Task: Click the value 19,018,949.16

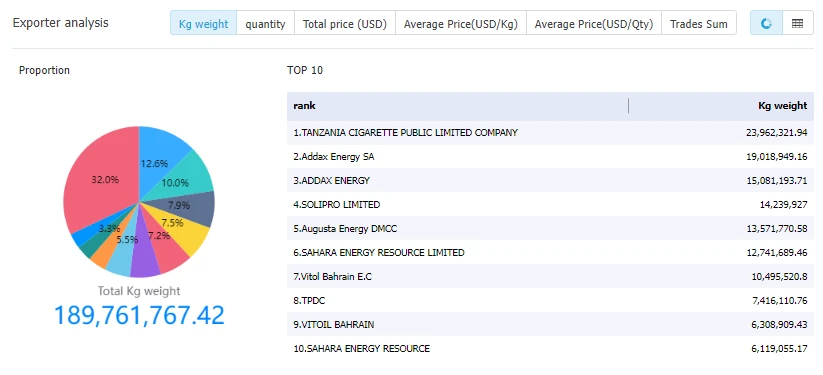Action: click(776, 157)
